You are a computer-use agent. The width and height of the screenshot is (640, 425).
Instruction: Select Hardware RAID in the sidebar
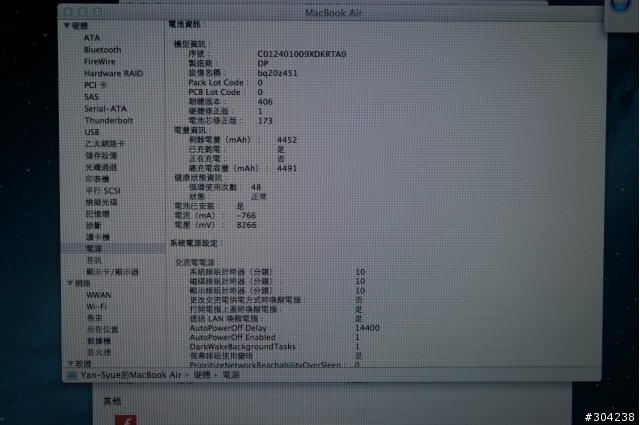tap(113, 73)
